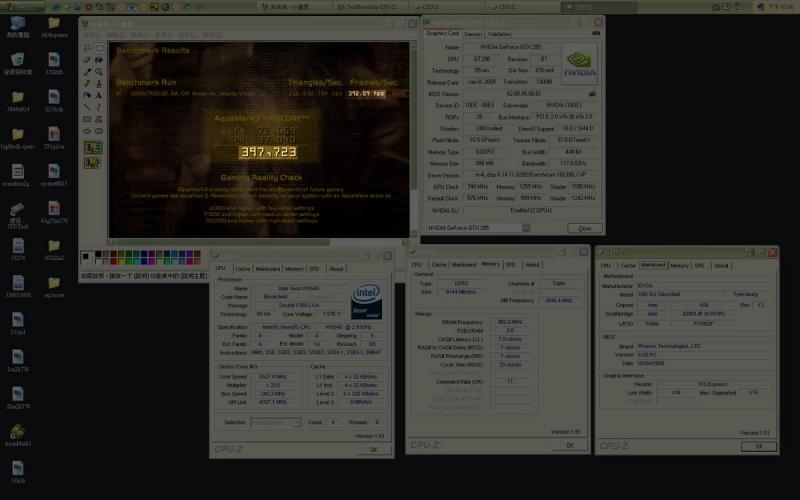800x500 pixels.
Task: Click the NVIDIA logo in GPU-Z
Action: click(580, 63)
